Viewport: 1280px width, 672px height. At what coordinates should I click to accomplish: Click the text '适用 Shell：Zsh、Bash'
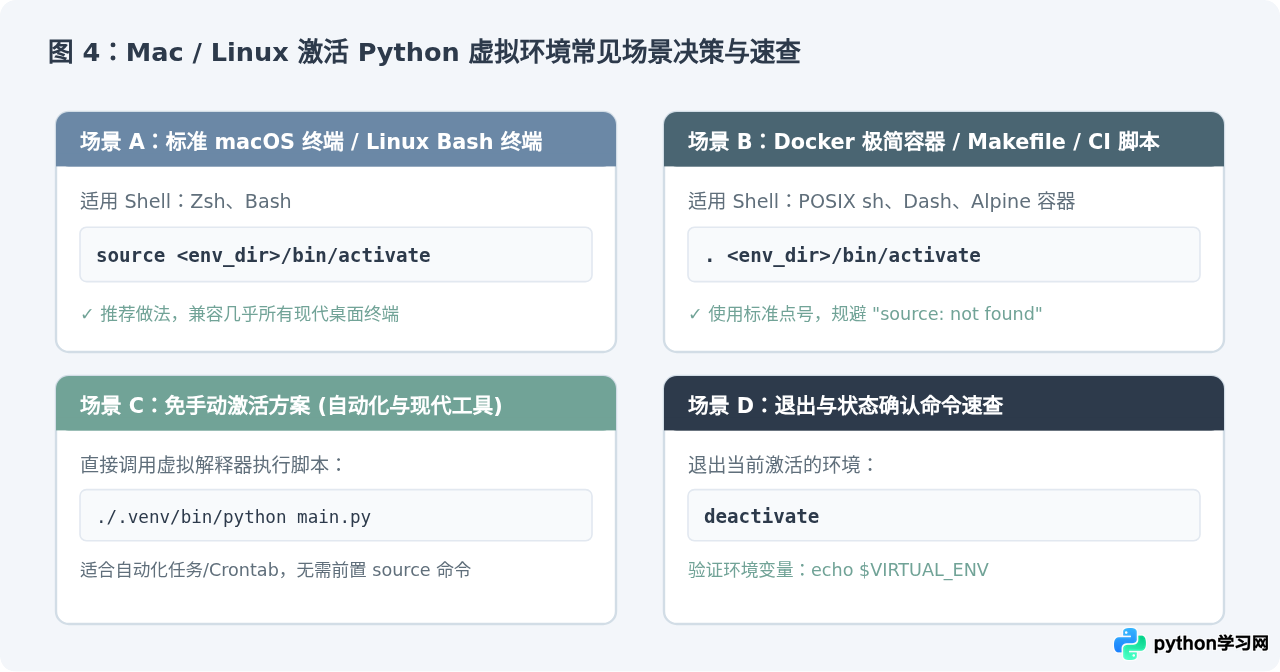tap(186, 201)
